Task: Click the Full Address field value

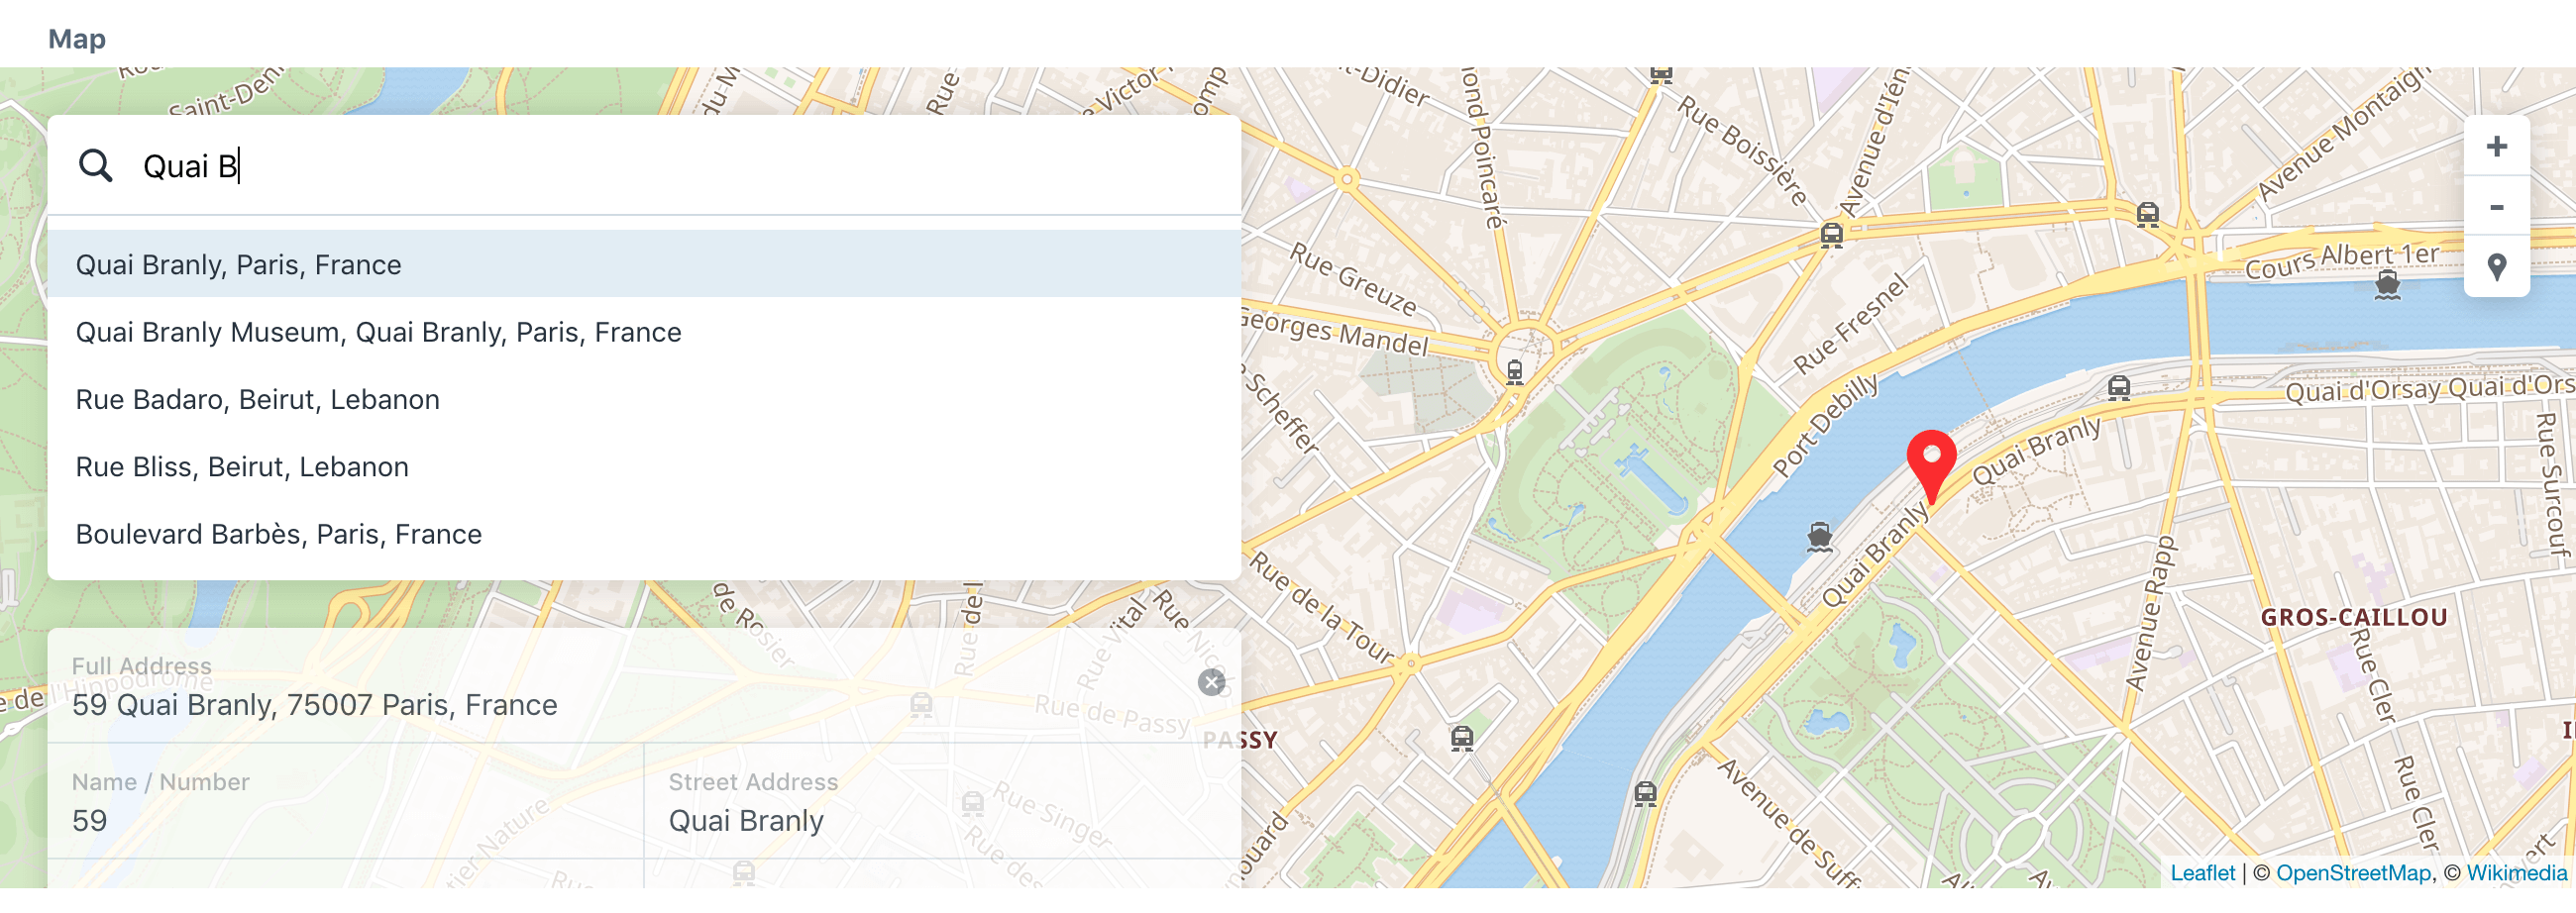Action: click(x=314, y=705)
